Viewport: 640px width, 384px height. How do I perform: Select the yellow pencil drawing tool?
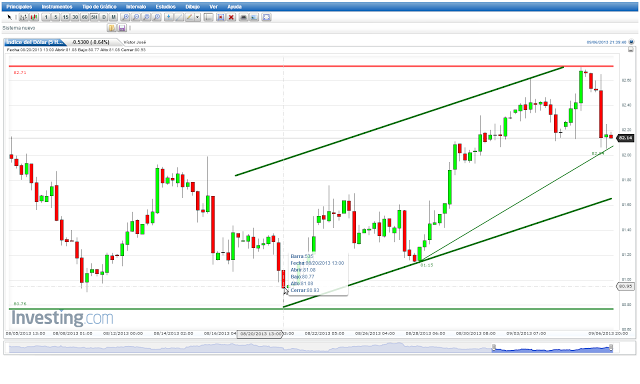(189, 17)
